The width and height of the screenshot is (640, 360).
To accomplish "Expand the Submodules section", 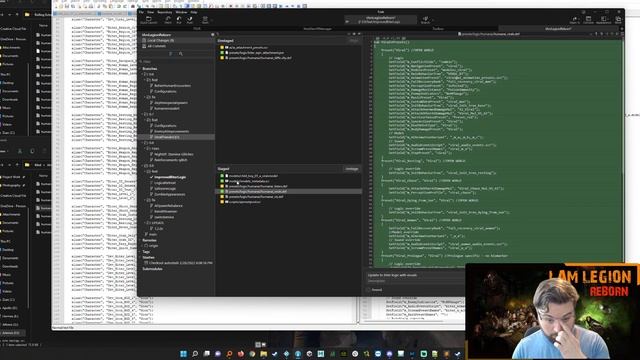I will click(x=152, y=269).
